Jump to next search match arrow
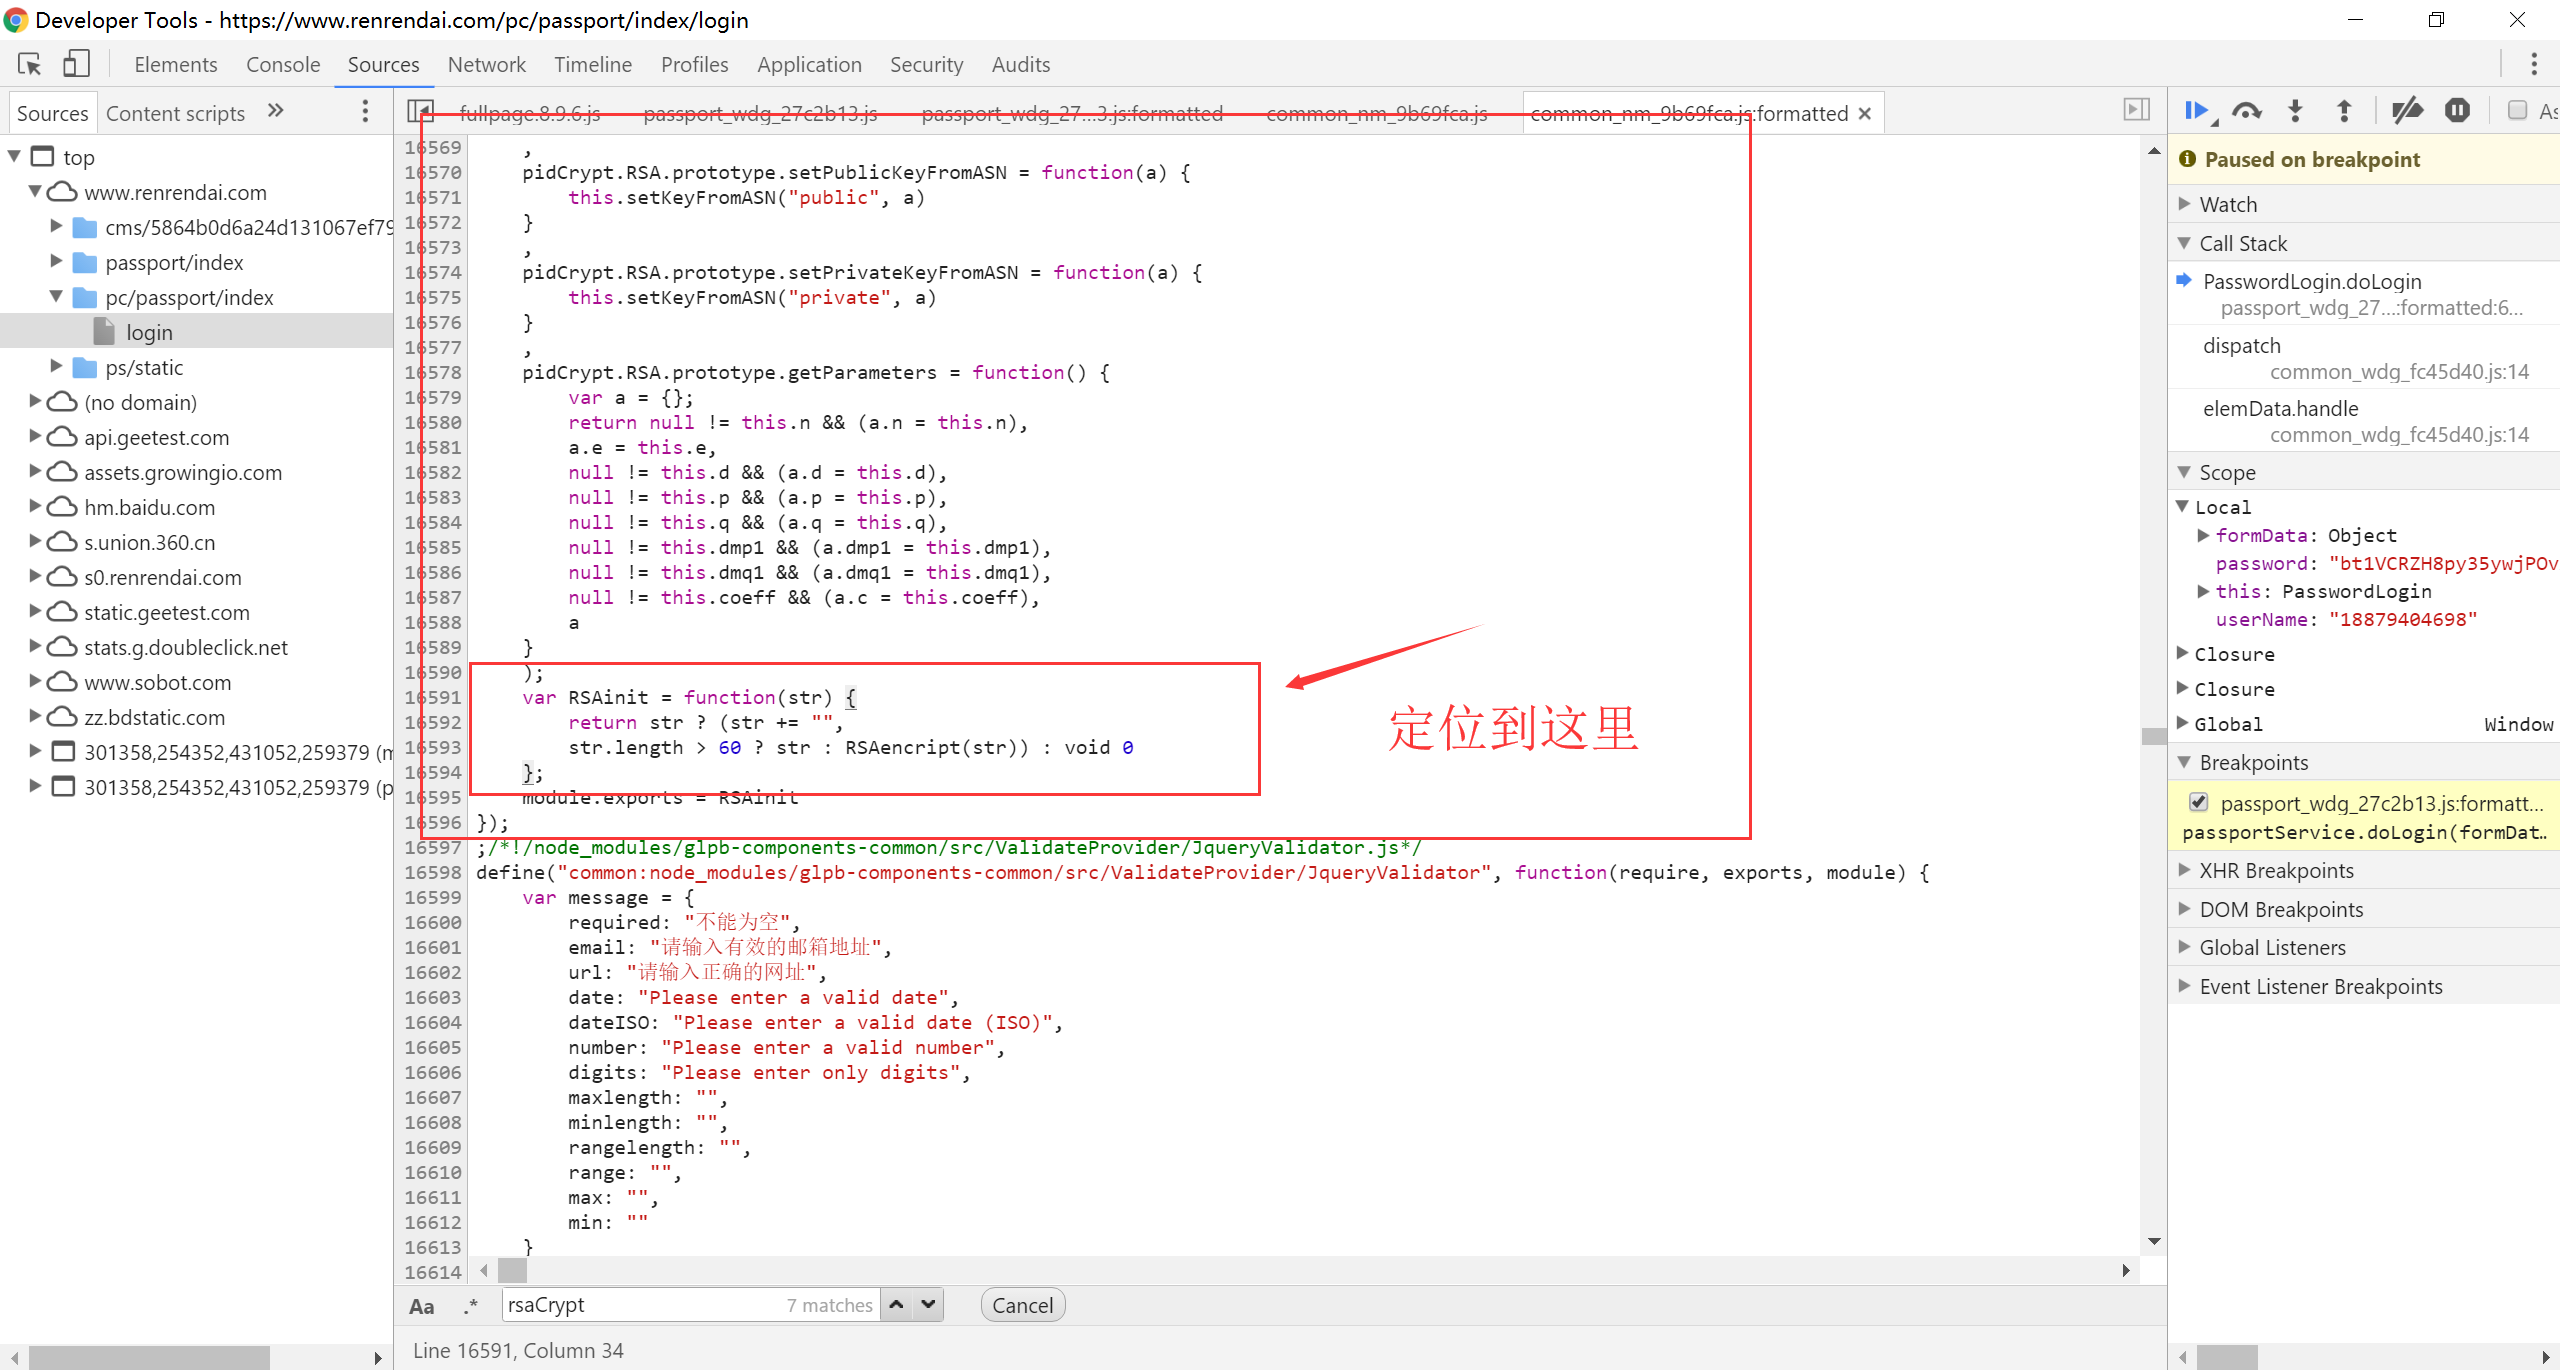 929,1304
